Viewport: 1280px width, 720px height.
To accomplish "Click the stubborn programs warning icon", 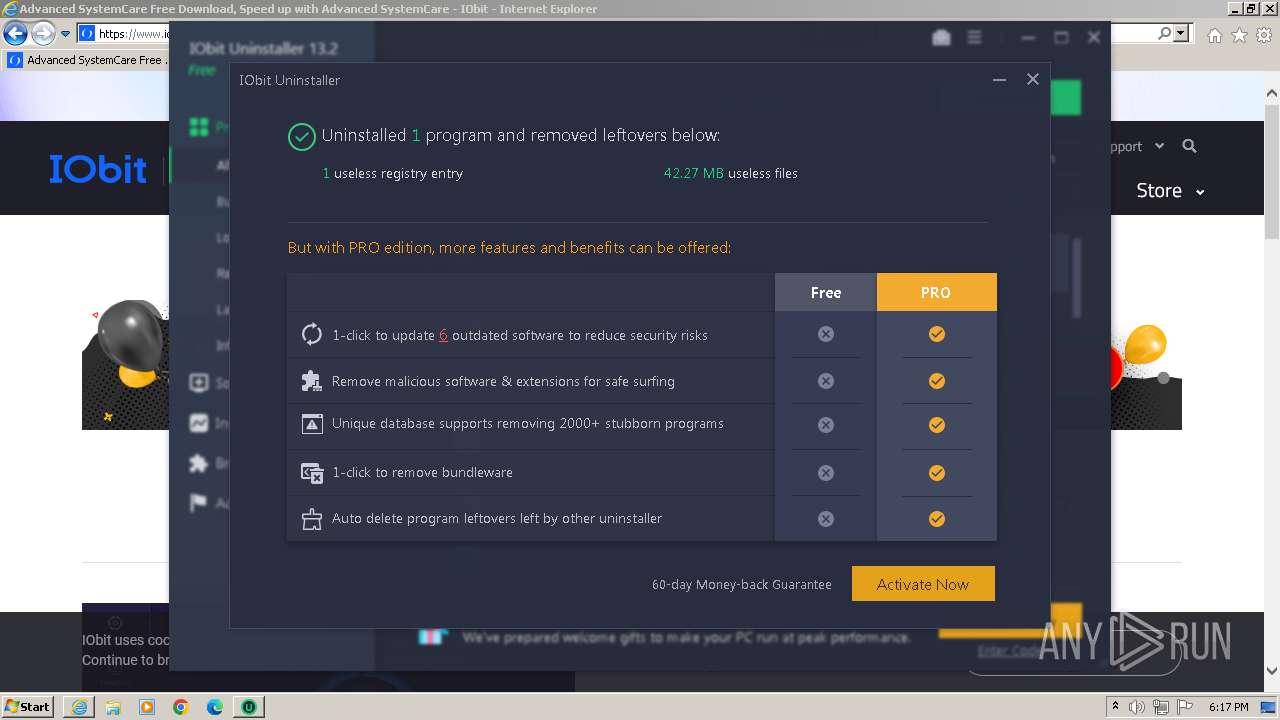I will coord(312,424).
